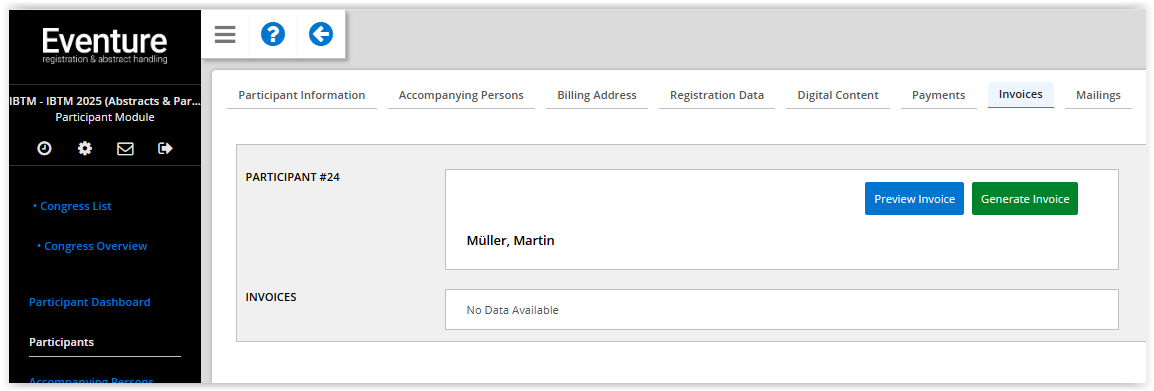1154x391 pixels.
Task: Switch to Digital Content tab
Action: (x=838, y=96)
